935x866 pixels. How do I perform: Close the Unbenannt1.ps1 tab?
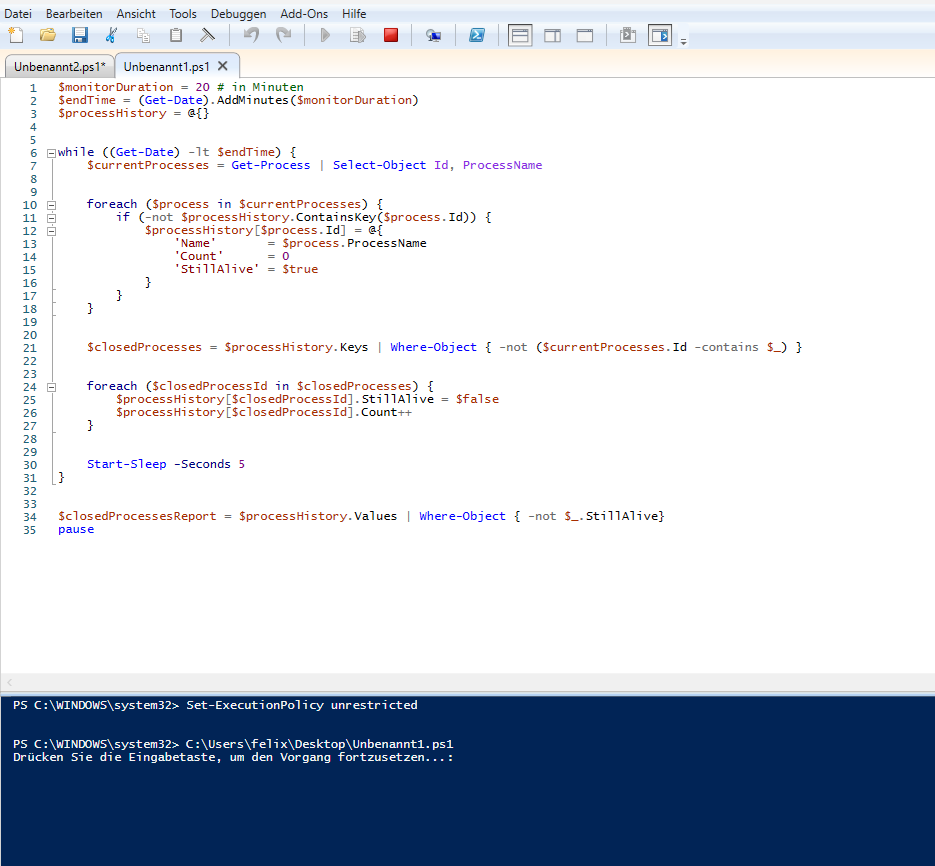(x=223, y=66)
